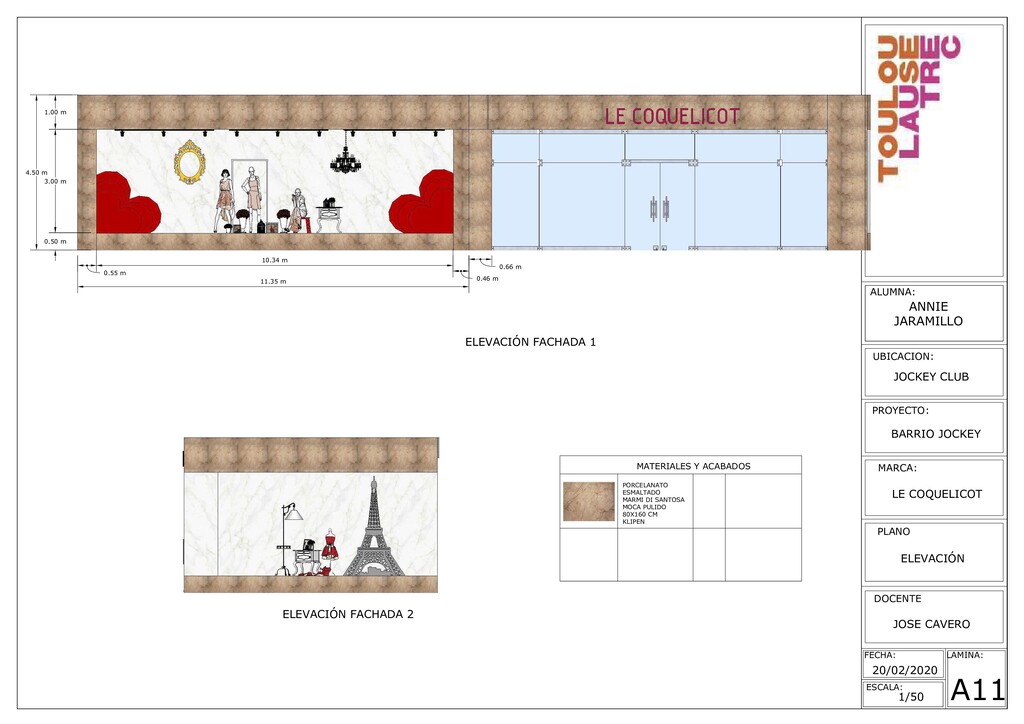Select the 0.66 m dimension

click(x=510, y=267)
